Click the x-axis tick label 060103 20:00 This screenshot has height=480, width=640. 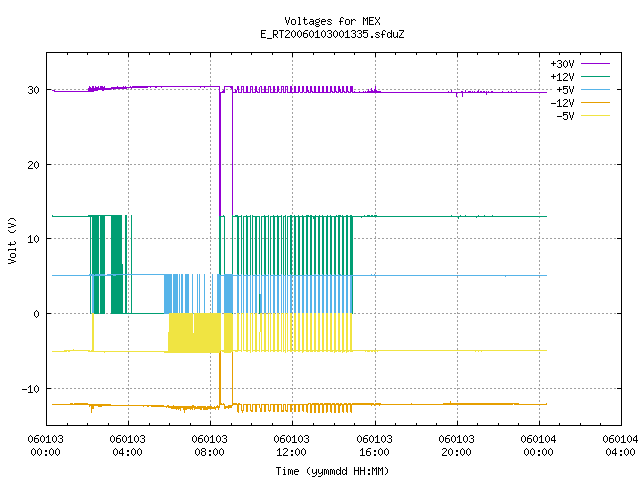point(456,446)
